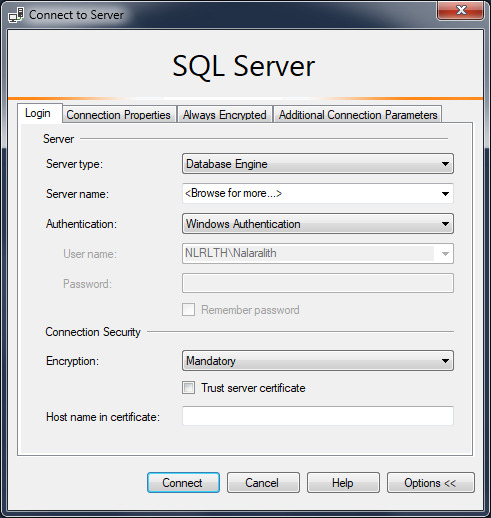Close the Connect to Server dialog

(x=460, y=10)
